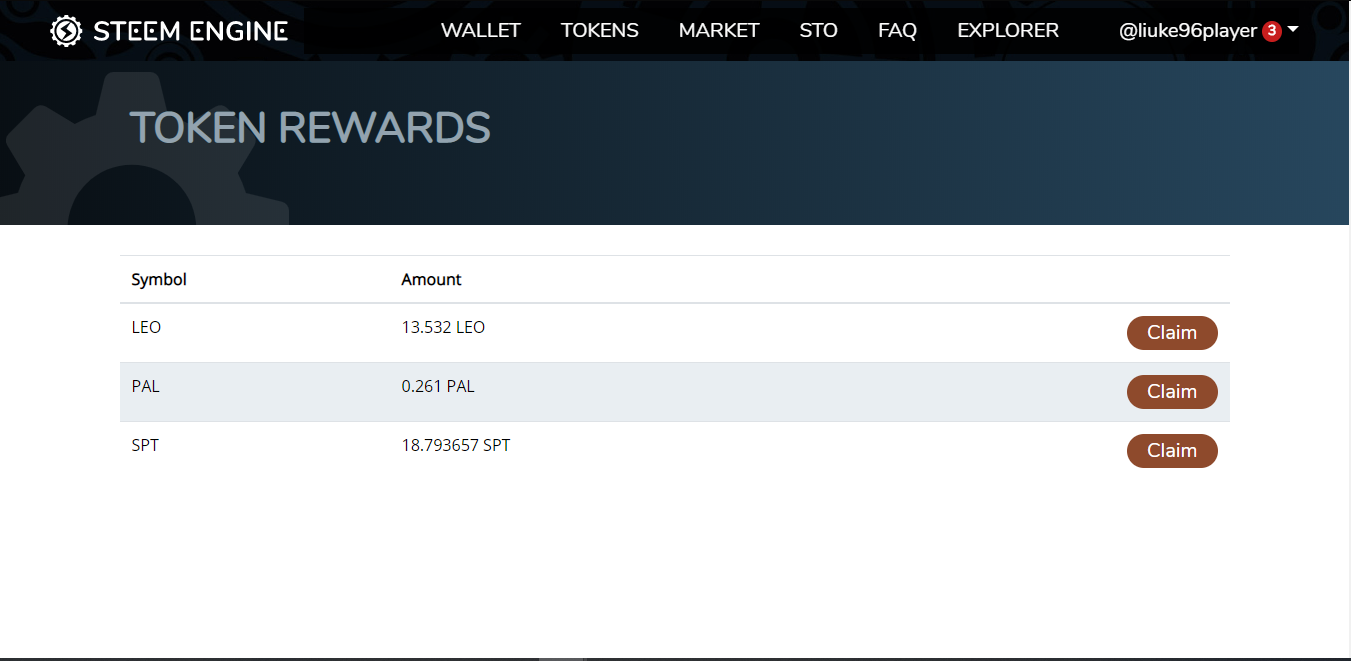Select the PAL symbol cell

(145, 387)
